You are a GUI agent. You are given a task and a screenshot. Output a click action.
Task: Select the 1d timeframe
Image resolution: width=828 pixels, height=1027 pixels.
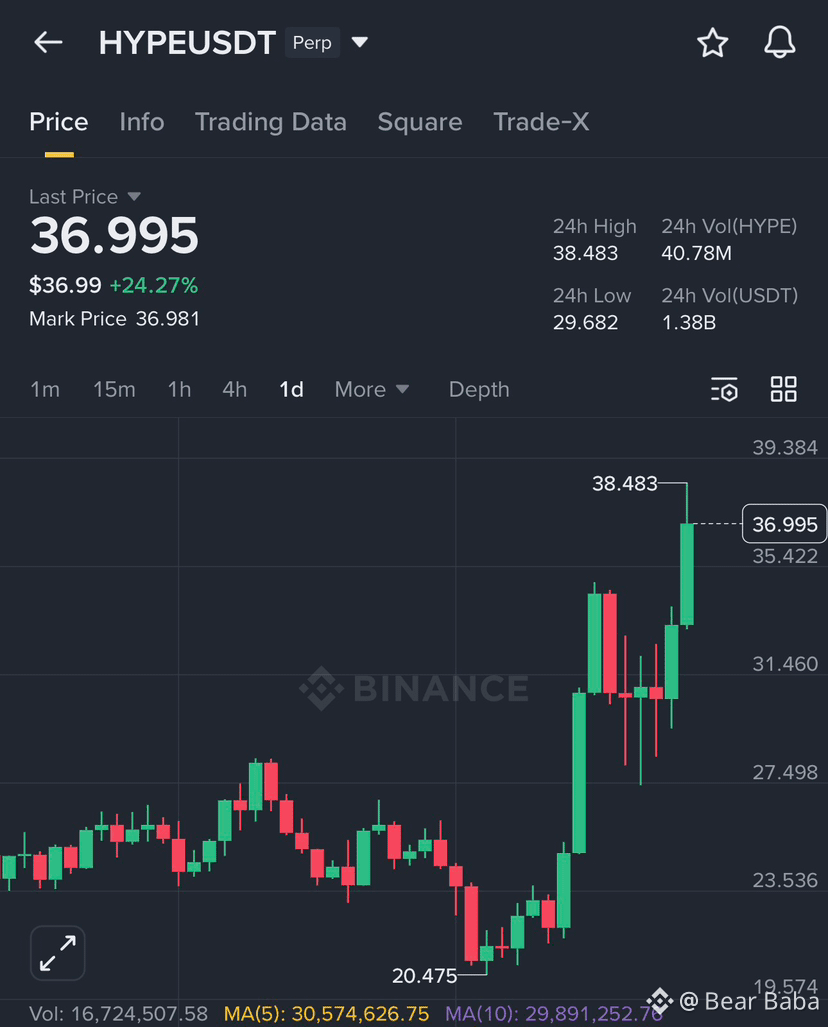(292, 390)
